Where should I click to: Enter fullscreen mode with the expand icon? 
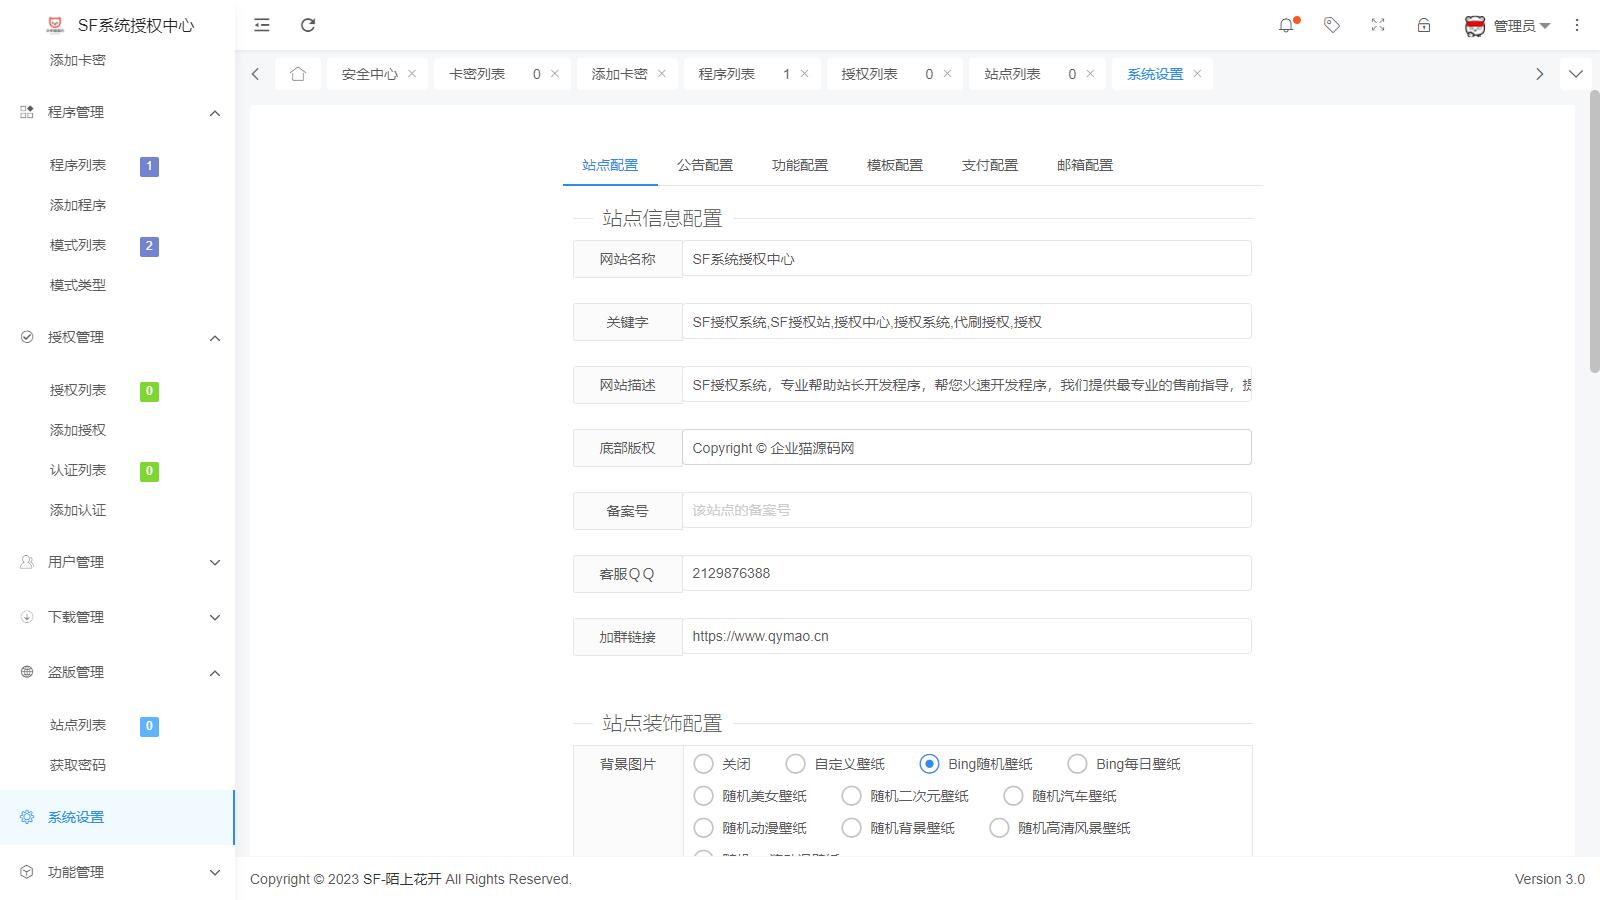1377,25
